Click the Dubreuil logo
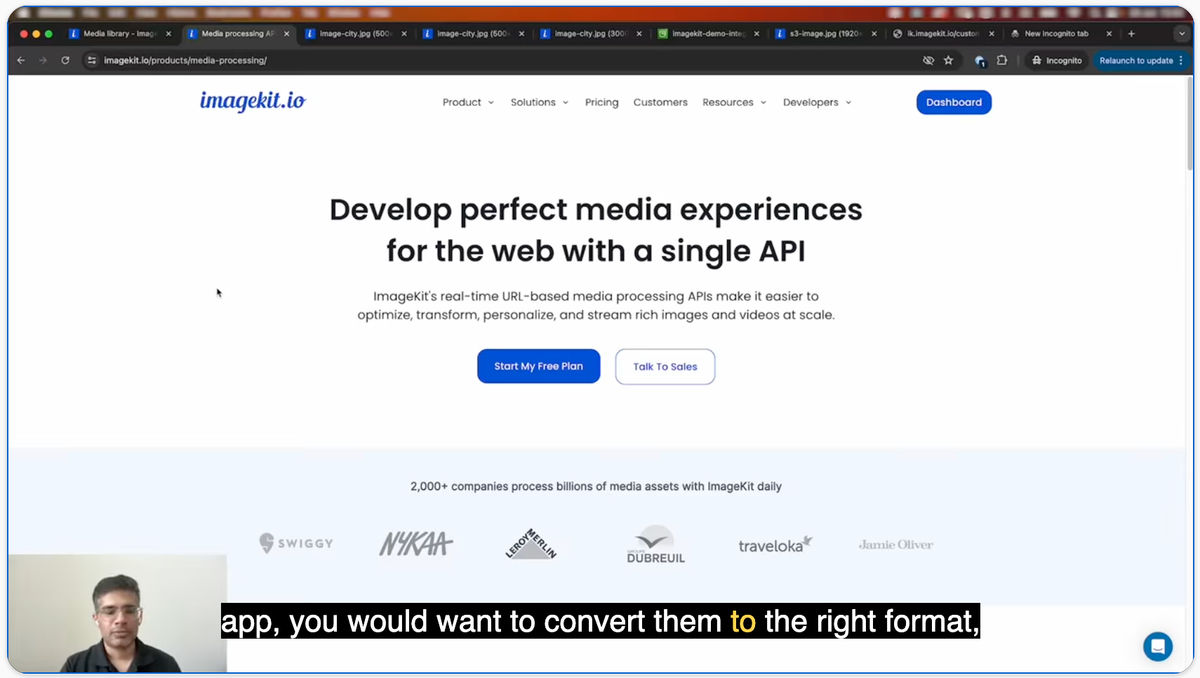 pyautogui.click(x=656, y=545)
